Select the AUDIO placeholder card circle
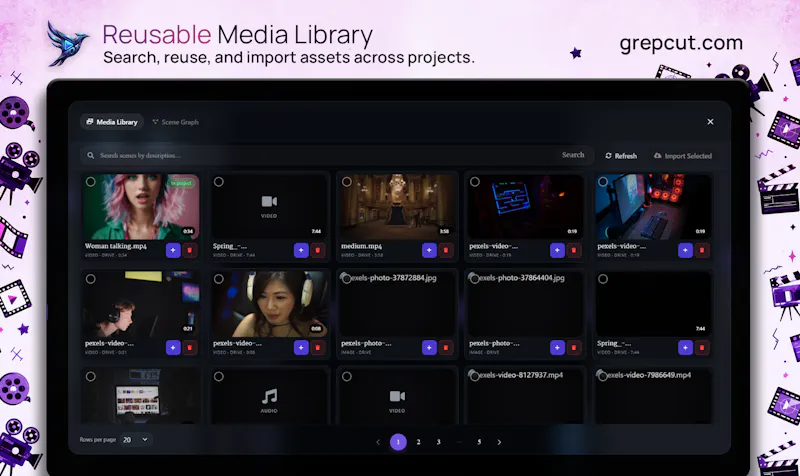800x476 pixels. pos(219,377)
